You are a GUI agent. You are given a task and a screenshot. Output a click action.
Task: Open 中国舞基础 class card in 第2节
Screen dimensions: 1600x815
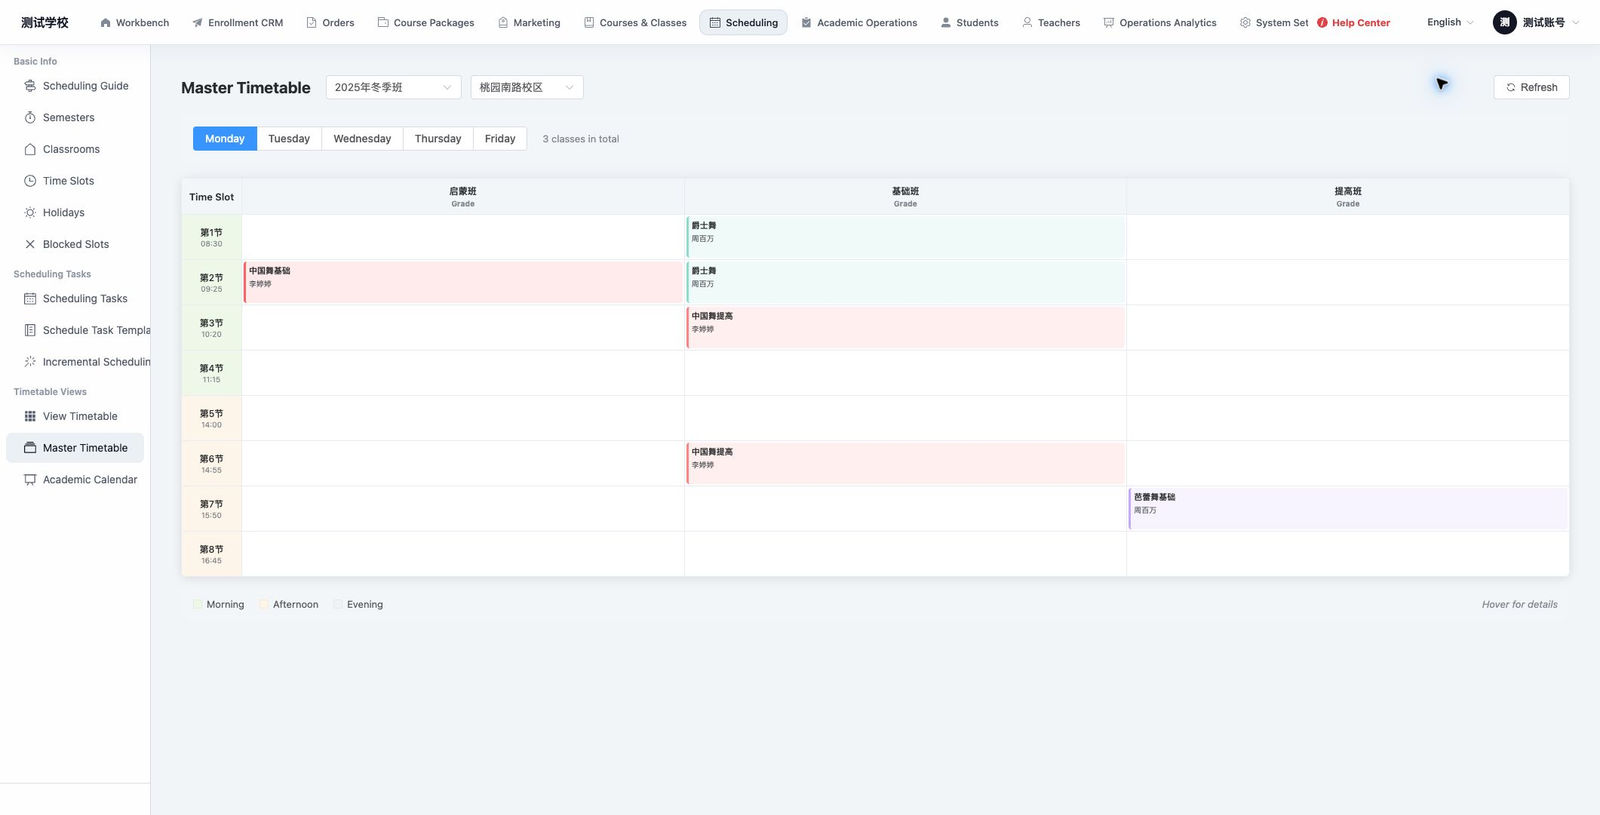coord(463,282)
